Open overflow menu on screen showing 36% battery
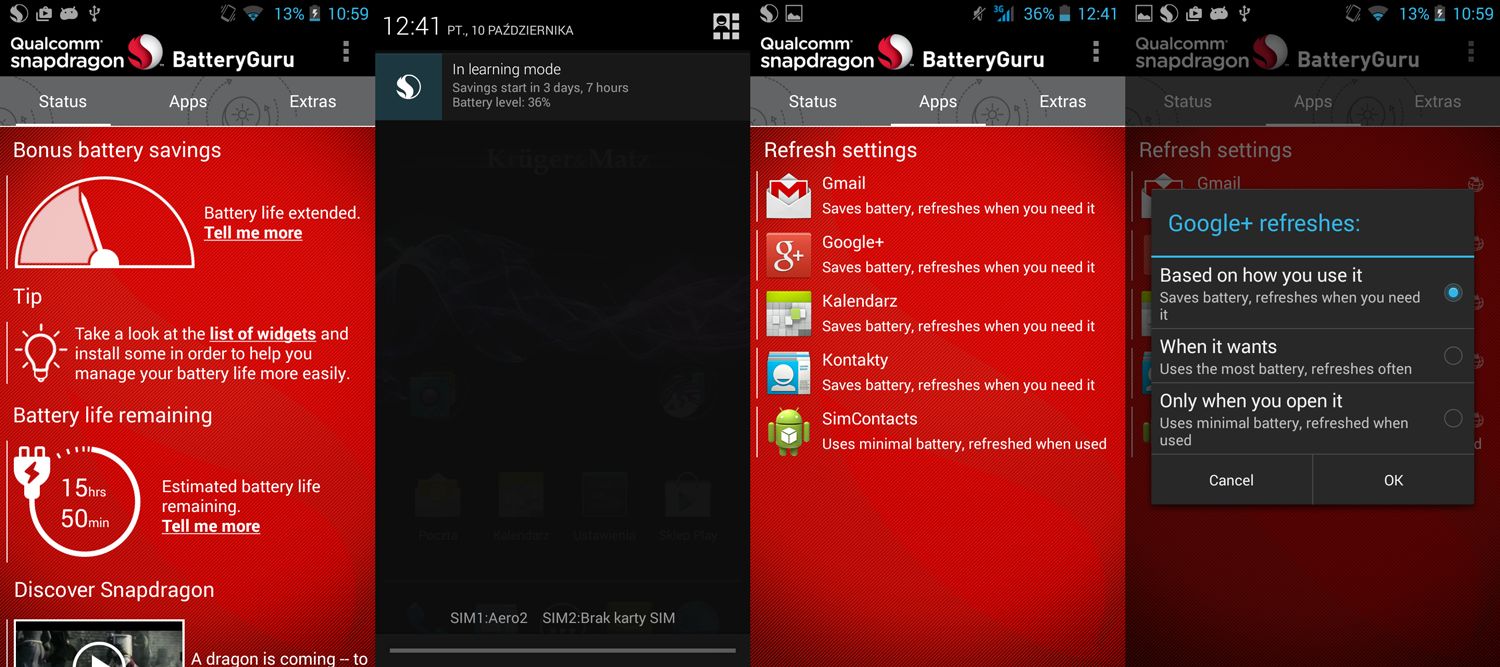Viewport: 1500px width, 667px height. pos(1096,51)
